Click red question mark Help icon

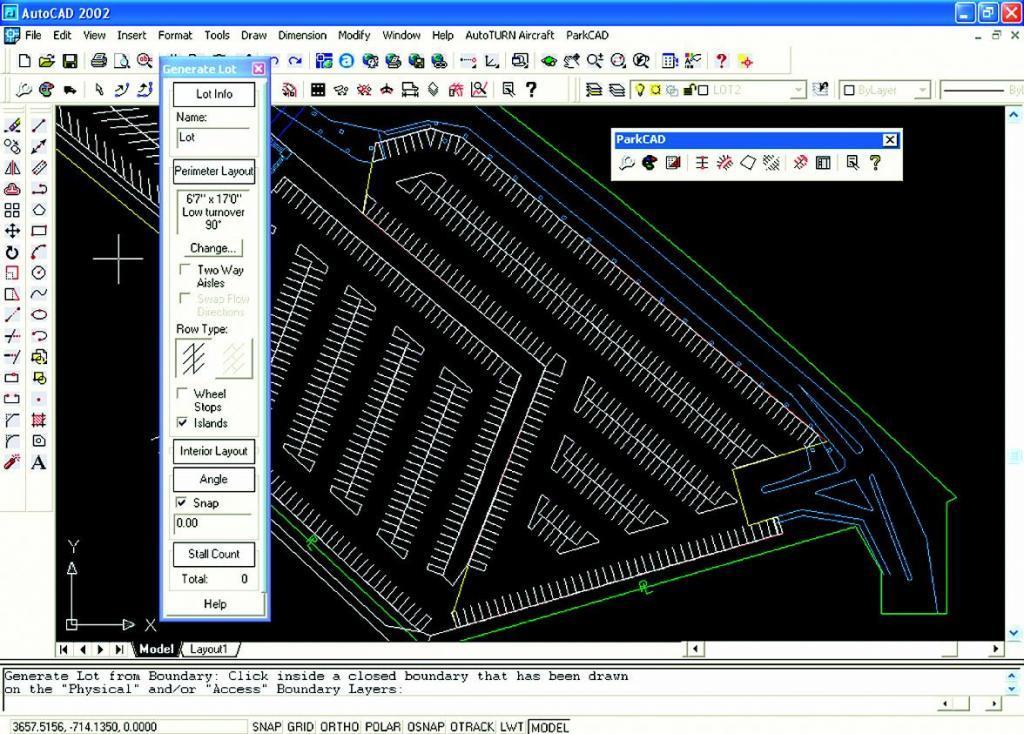721,61
